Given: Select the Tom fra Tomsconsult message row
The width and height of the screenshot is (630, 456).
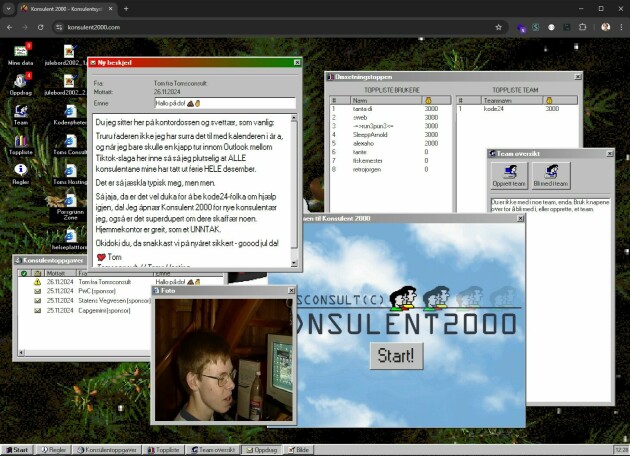Looking at the screenshot, I should pos(121,282).
